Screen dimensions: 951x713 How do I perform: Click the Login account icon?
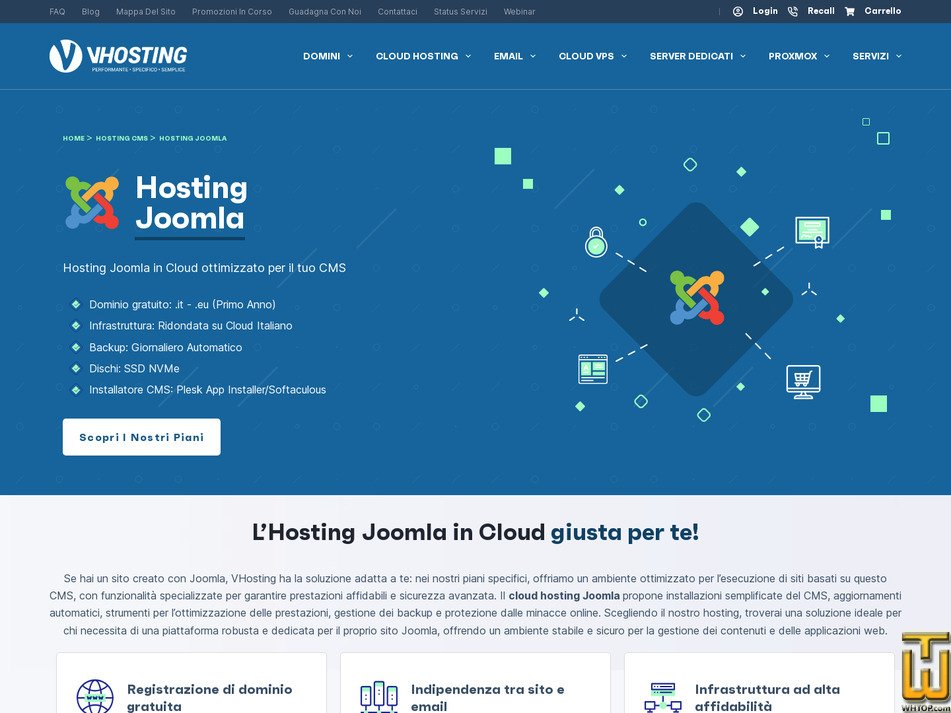pyautogui.click(x=737, y=11)
